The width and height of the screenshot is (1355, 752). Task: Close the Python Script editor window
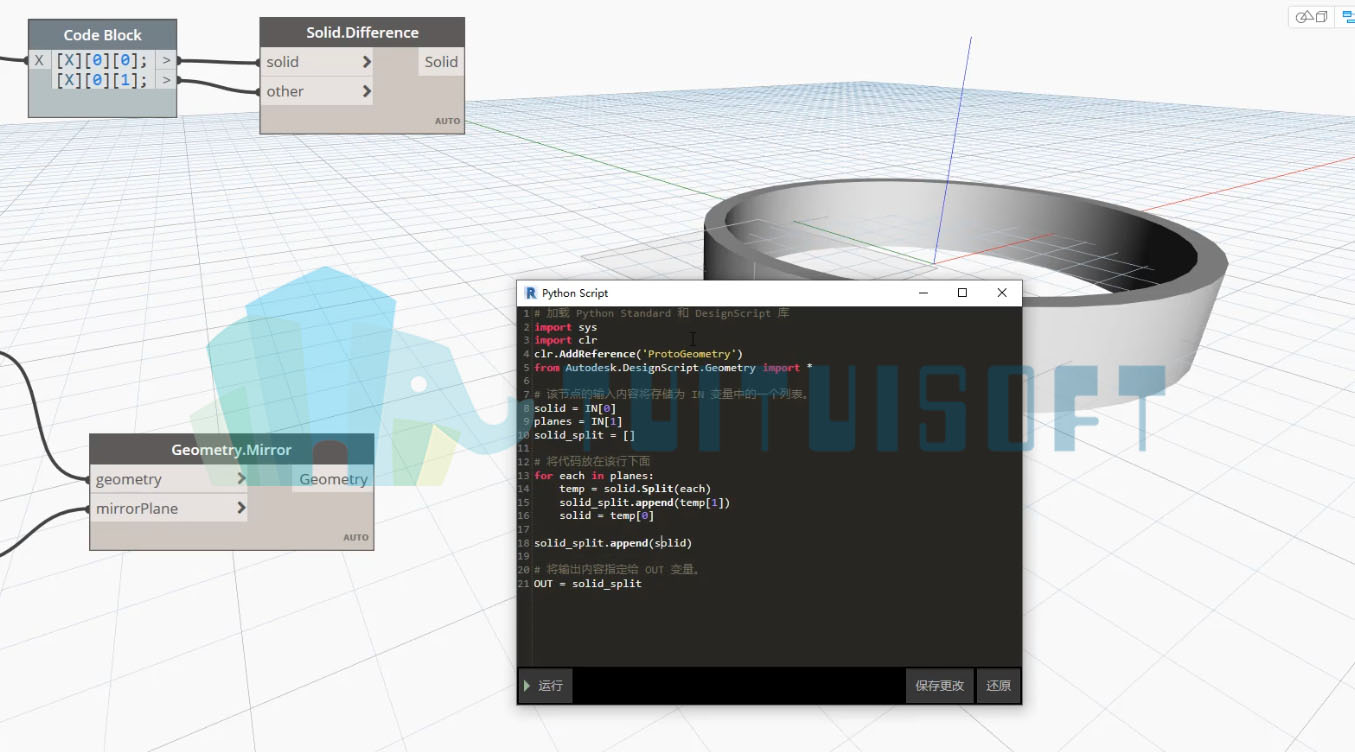click(1002, 293)
